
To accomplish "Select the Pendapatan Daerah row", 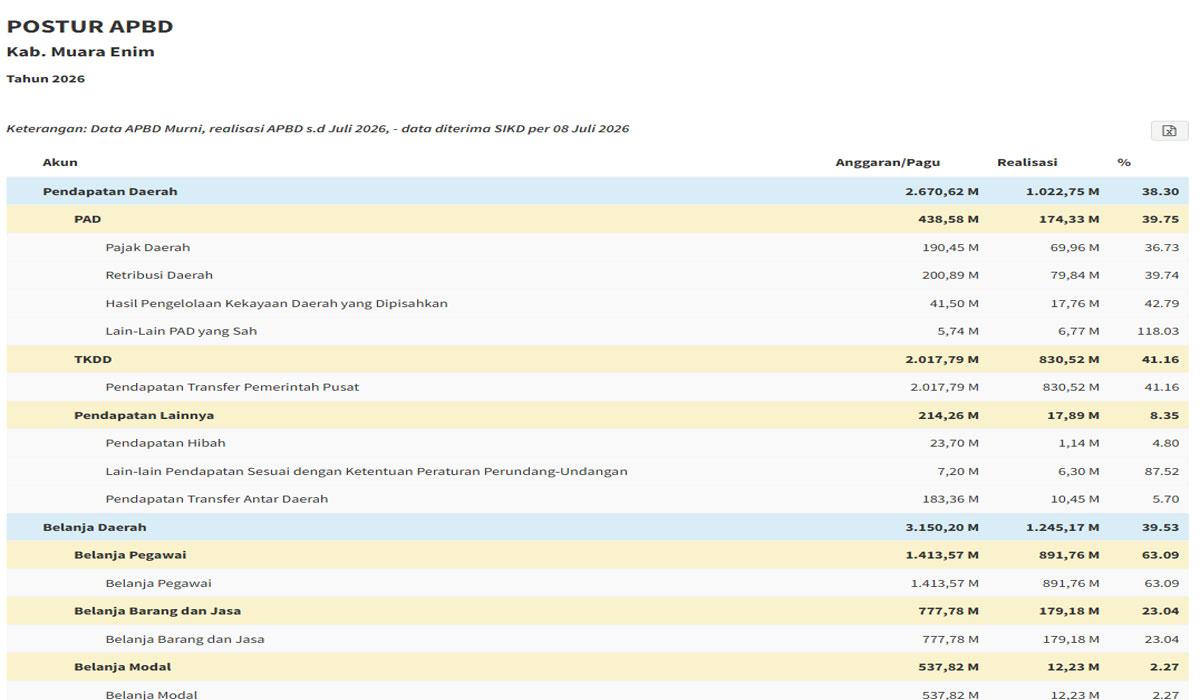I will pyautogui.click(x=598, y=192).
